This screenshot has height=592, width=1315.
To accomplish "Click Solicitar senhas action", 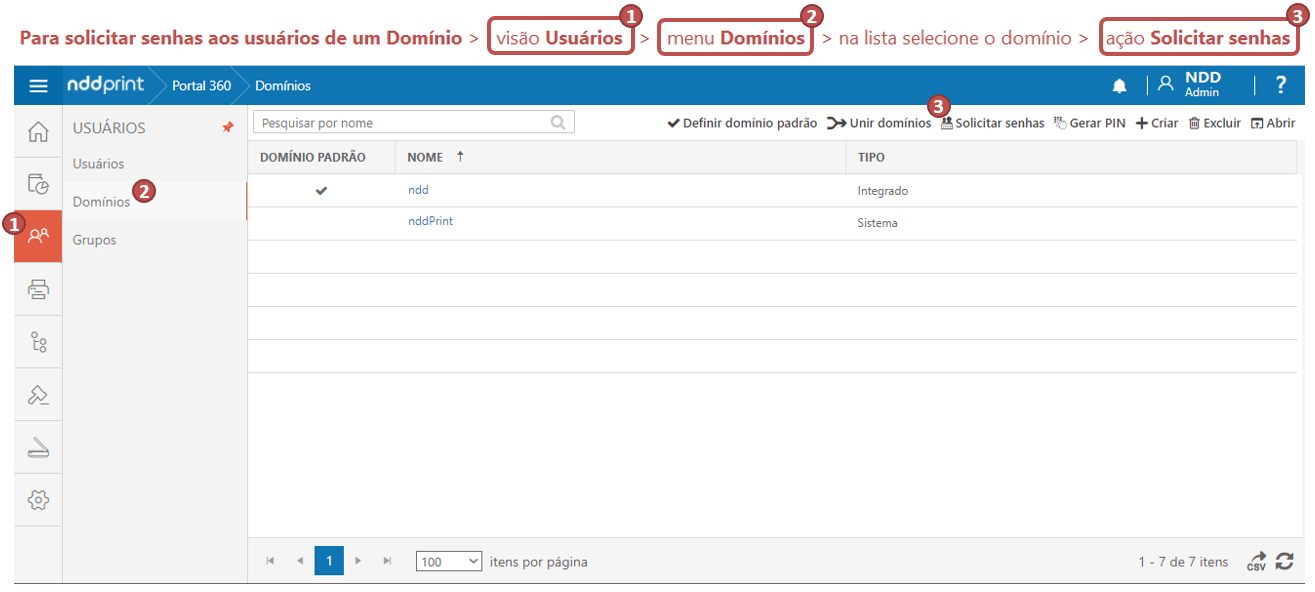I will 992,123.
